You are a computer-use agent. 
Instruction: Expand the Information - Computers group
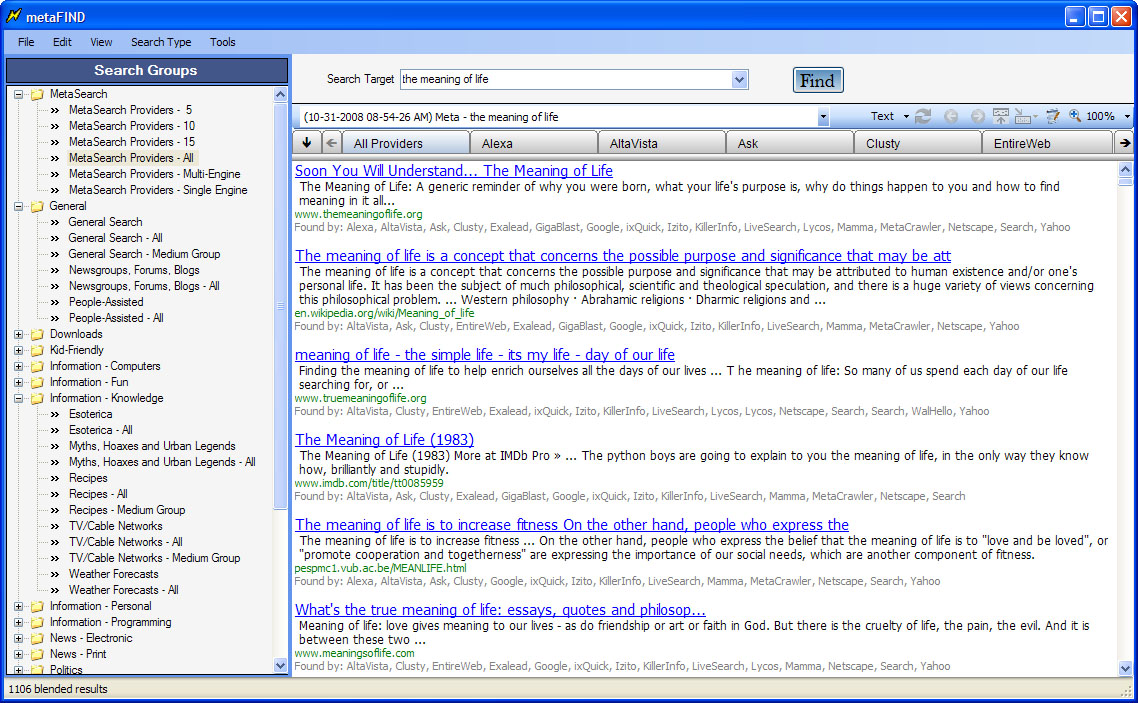(x=19, y=366)
